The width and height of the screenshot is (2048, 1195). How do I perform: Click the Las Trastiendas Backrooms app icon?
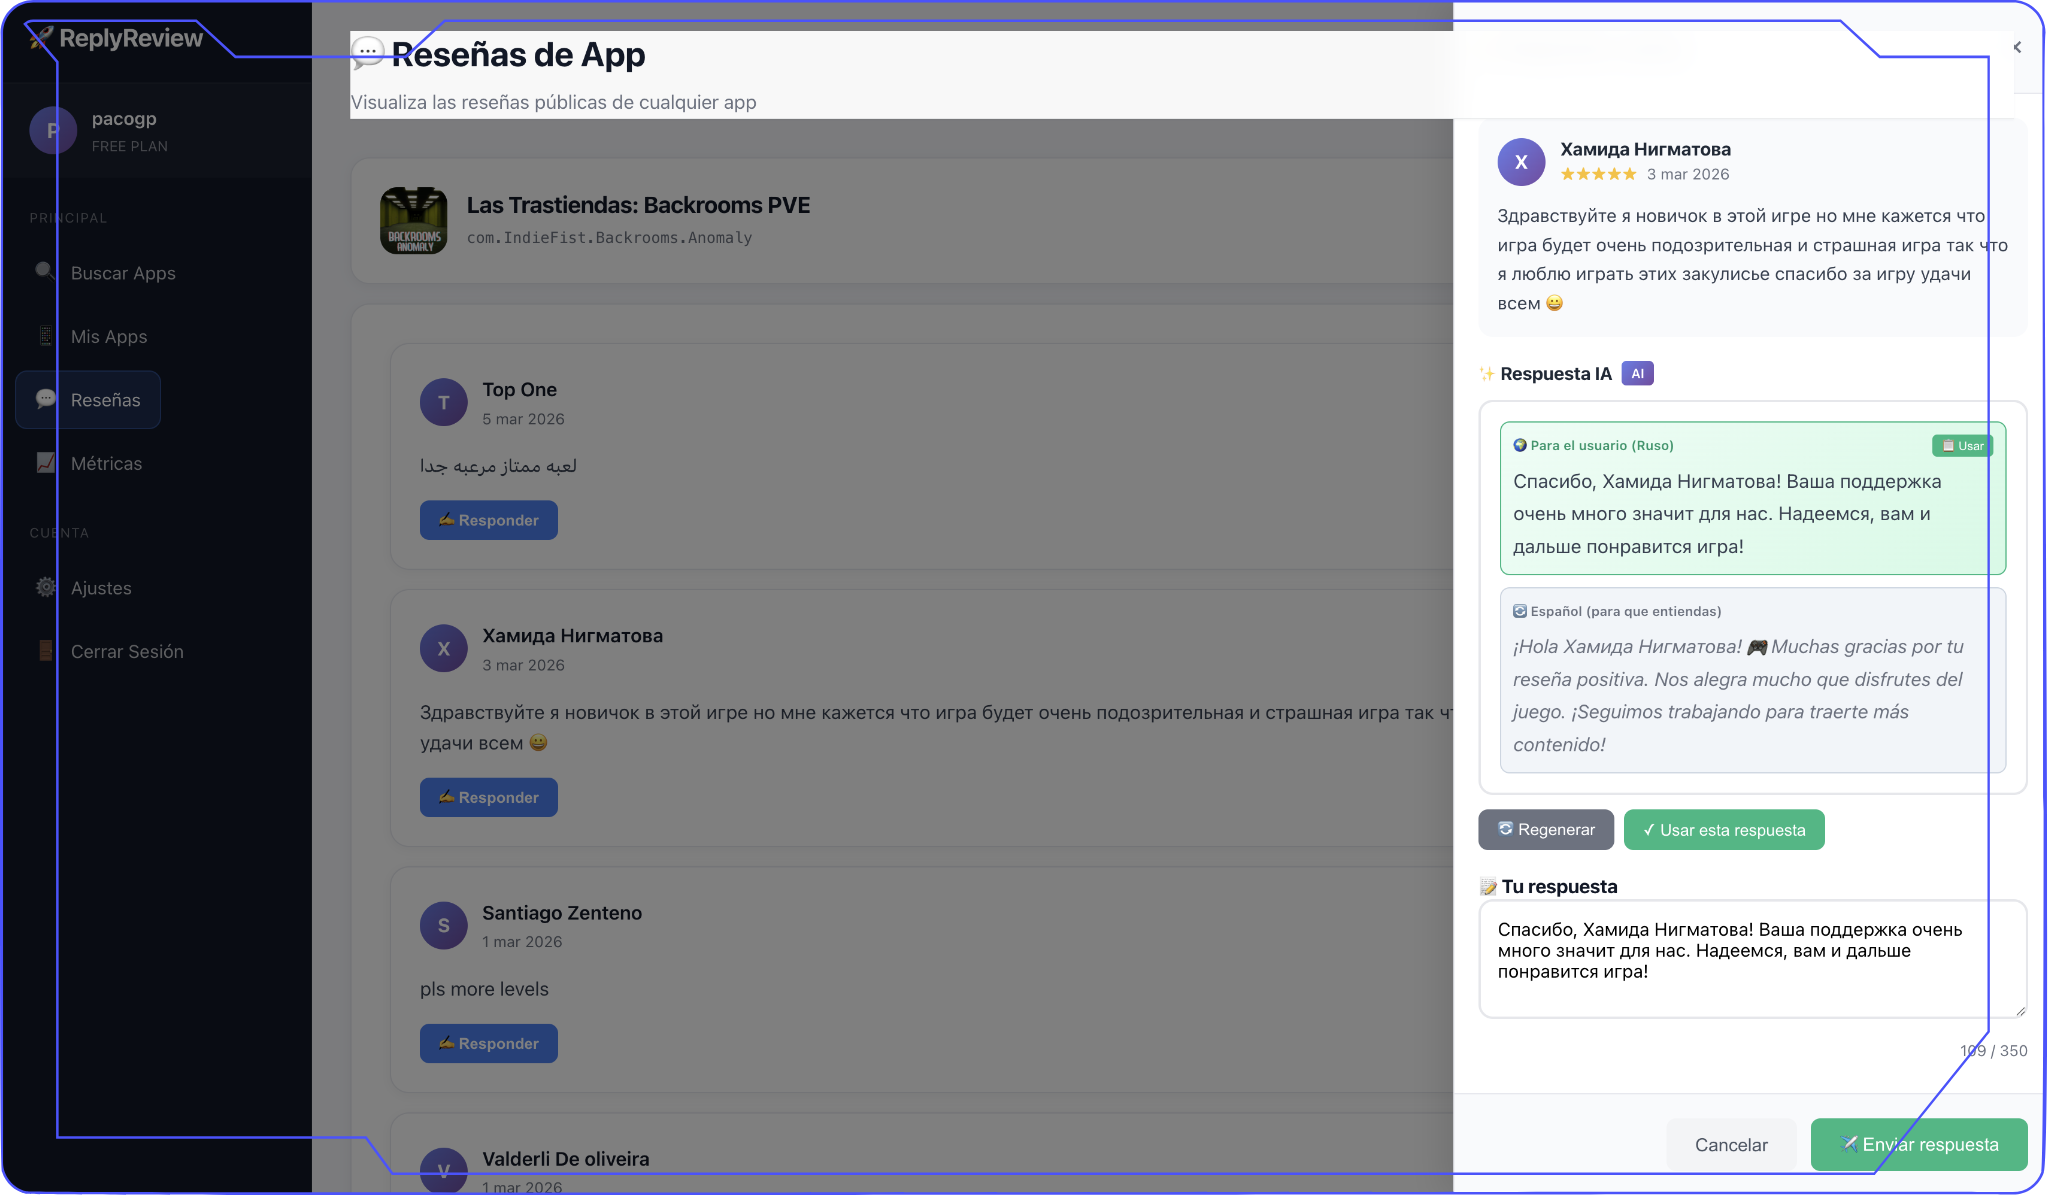(x=414, y=220)
